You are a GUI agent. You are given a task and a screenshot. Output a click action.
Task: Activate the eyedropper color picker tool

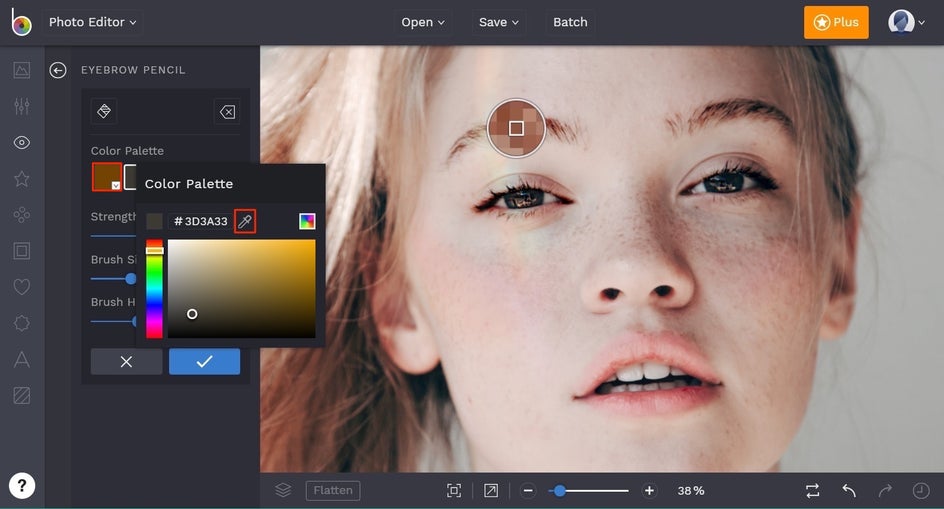coord(245,221)
